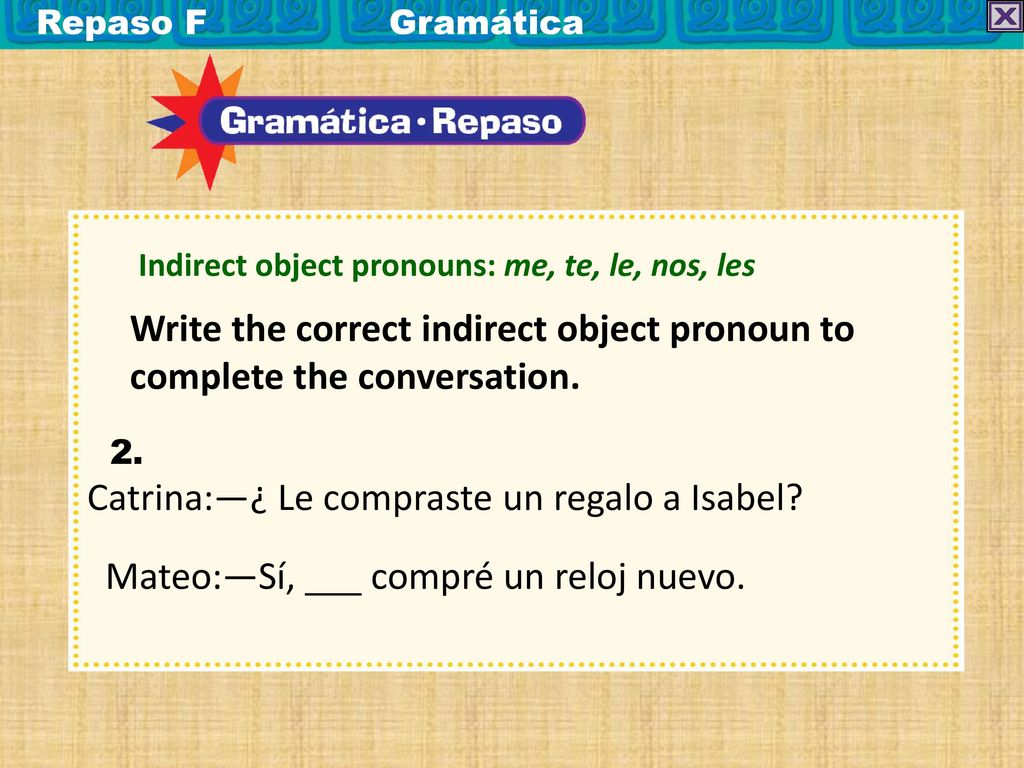Click the word 'Mateo:' speaker label

(x=164, y=578)
